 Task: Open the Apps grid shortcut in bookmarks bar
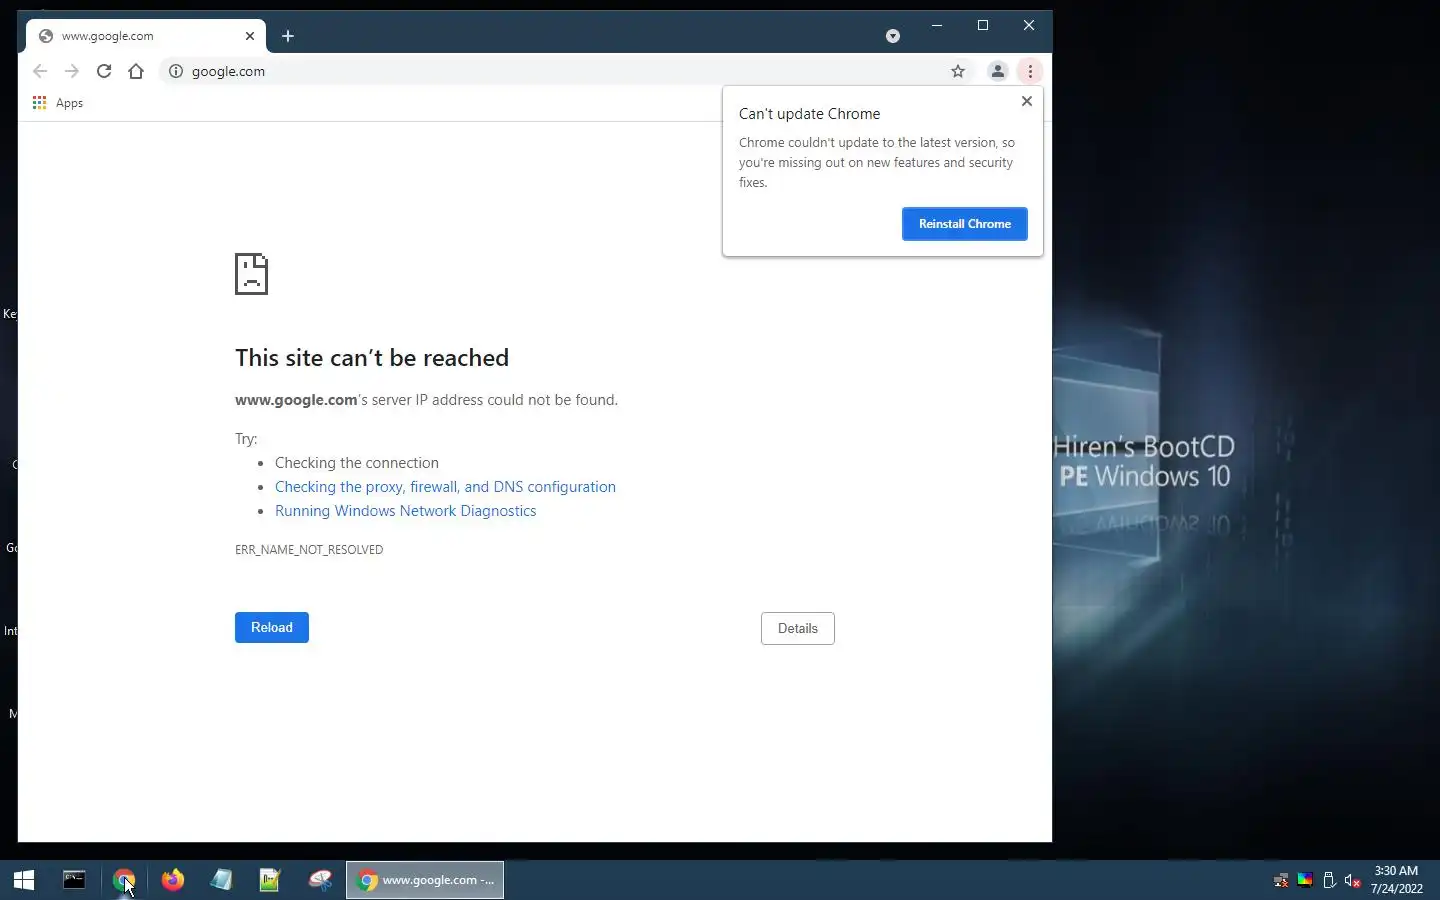point(58,103)
